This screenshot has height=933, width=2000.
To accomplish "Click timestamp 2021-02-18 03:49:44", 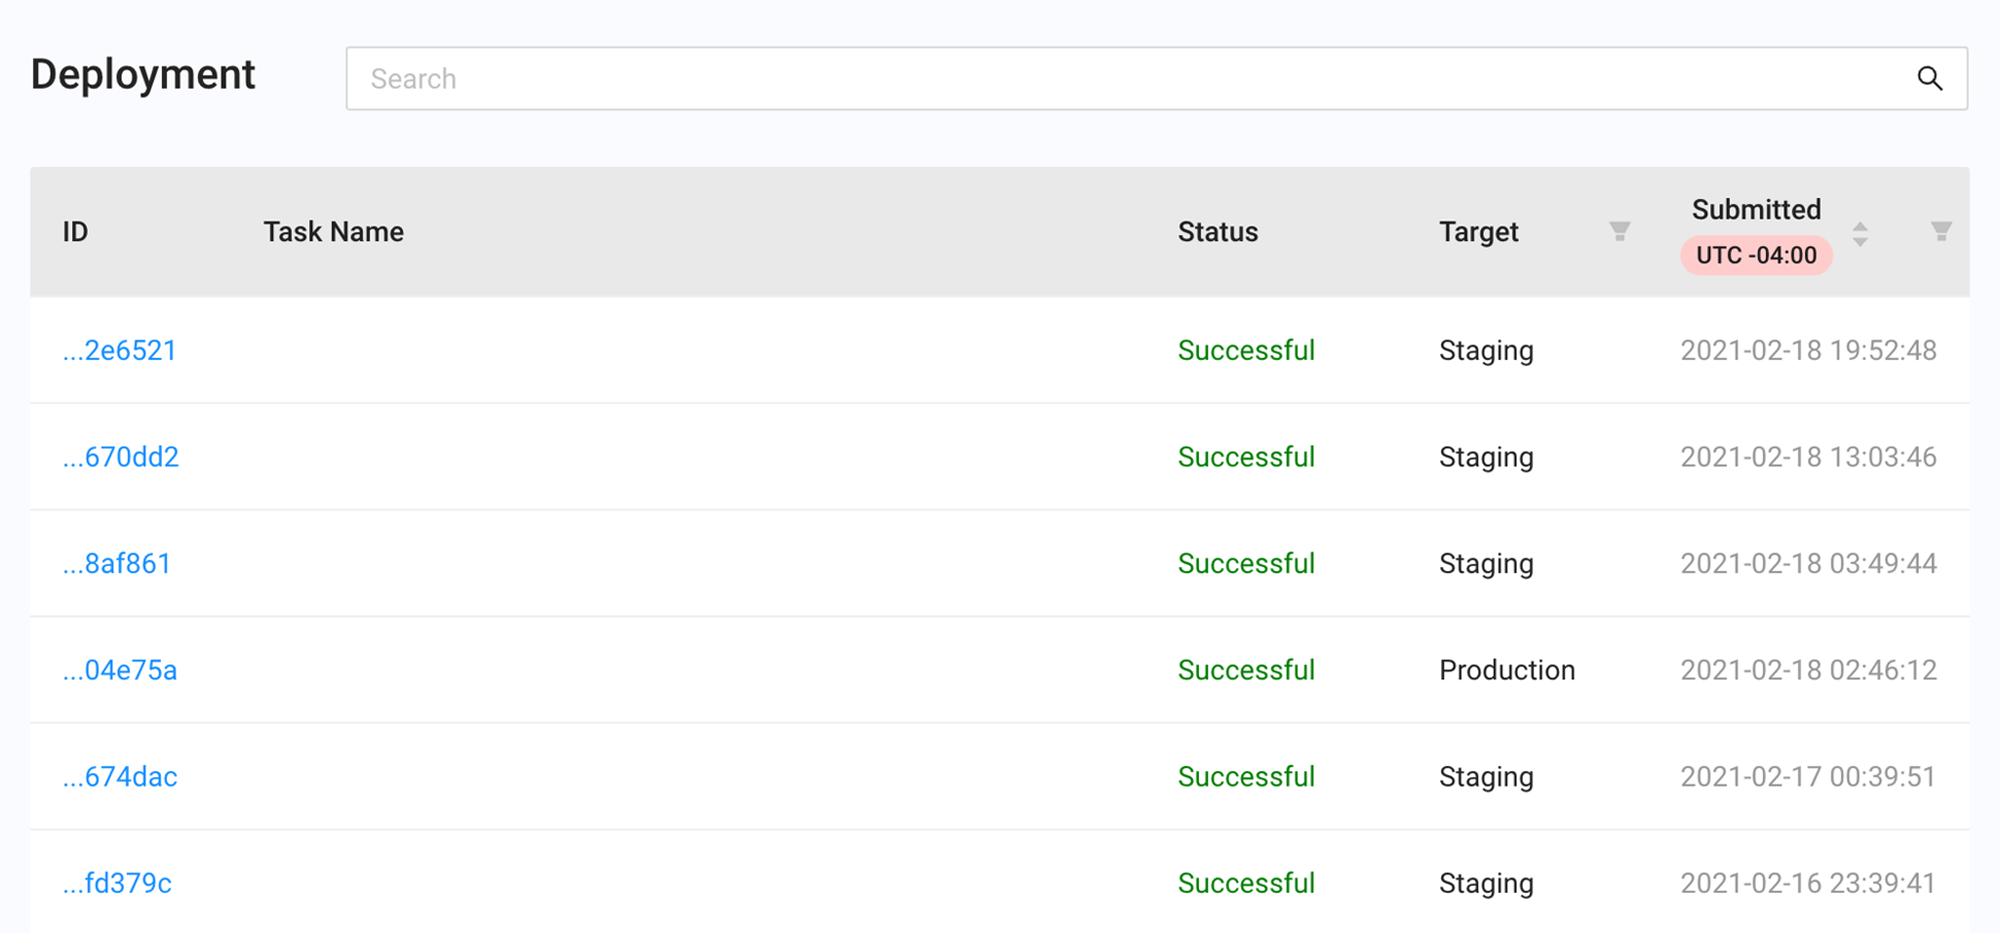I will (x=1808, y=563).
